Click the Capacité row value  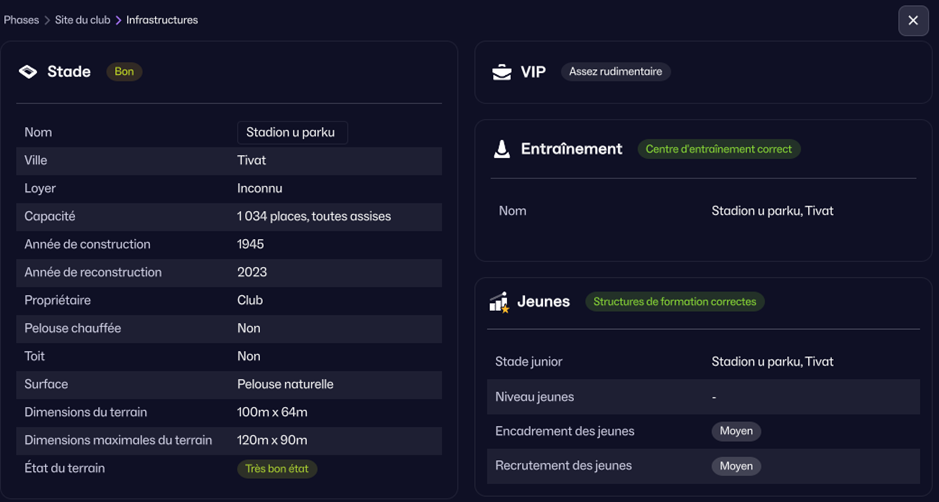[x=314, y=216]
